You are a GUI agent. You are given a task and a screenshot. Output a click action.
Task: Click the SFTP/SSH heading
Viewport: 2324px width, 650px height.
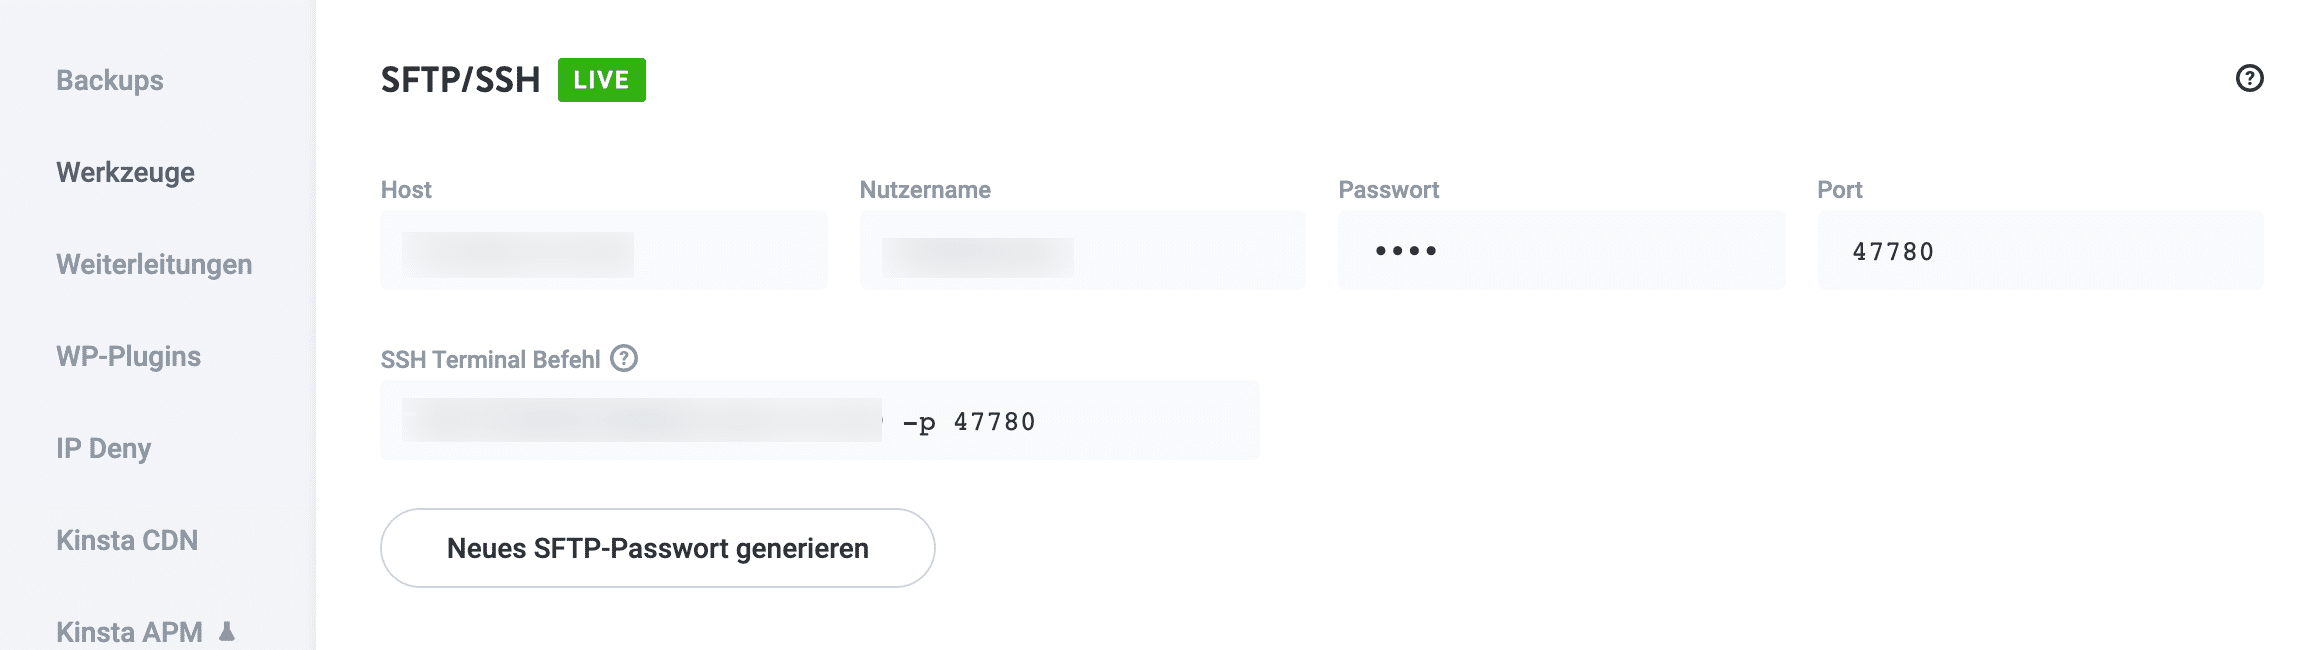459,78
